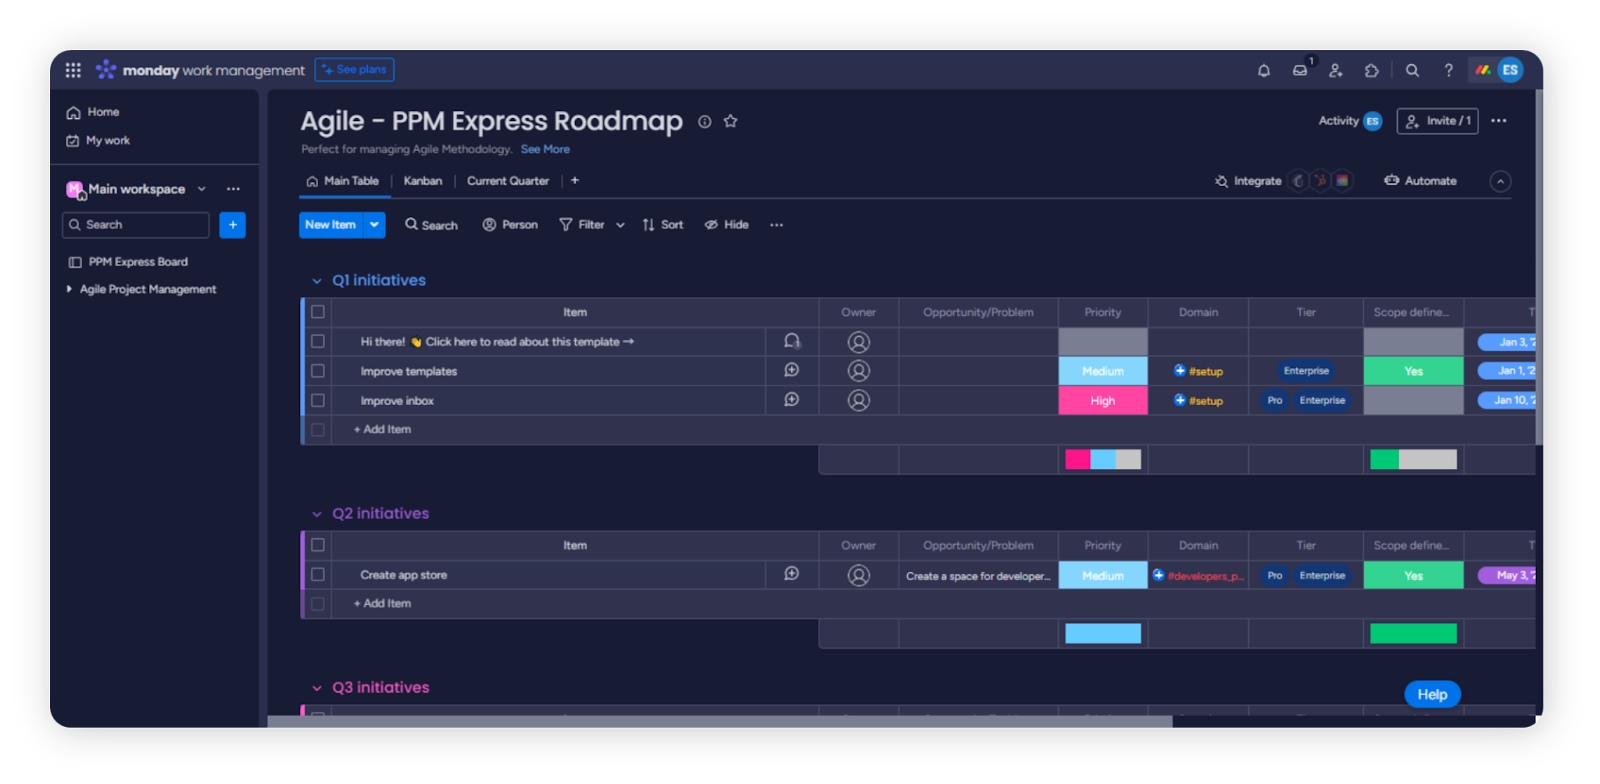Open updates bubble for Hi there row

(792, 341)
